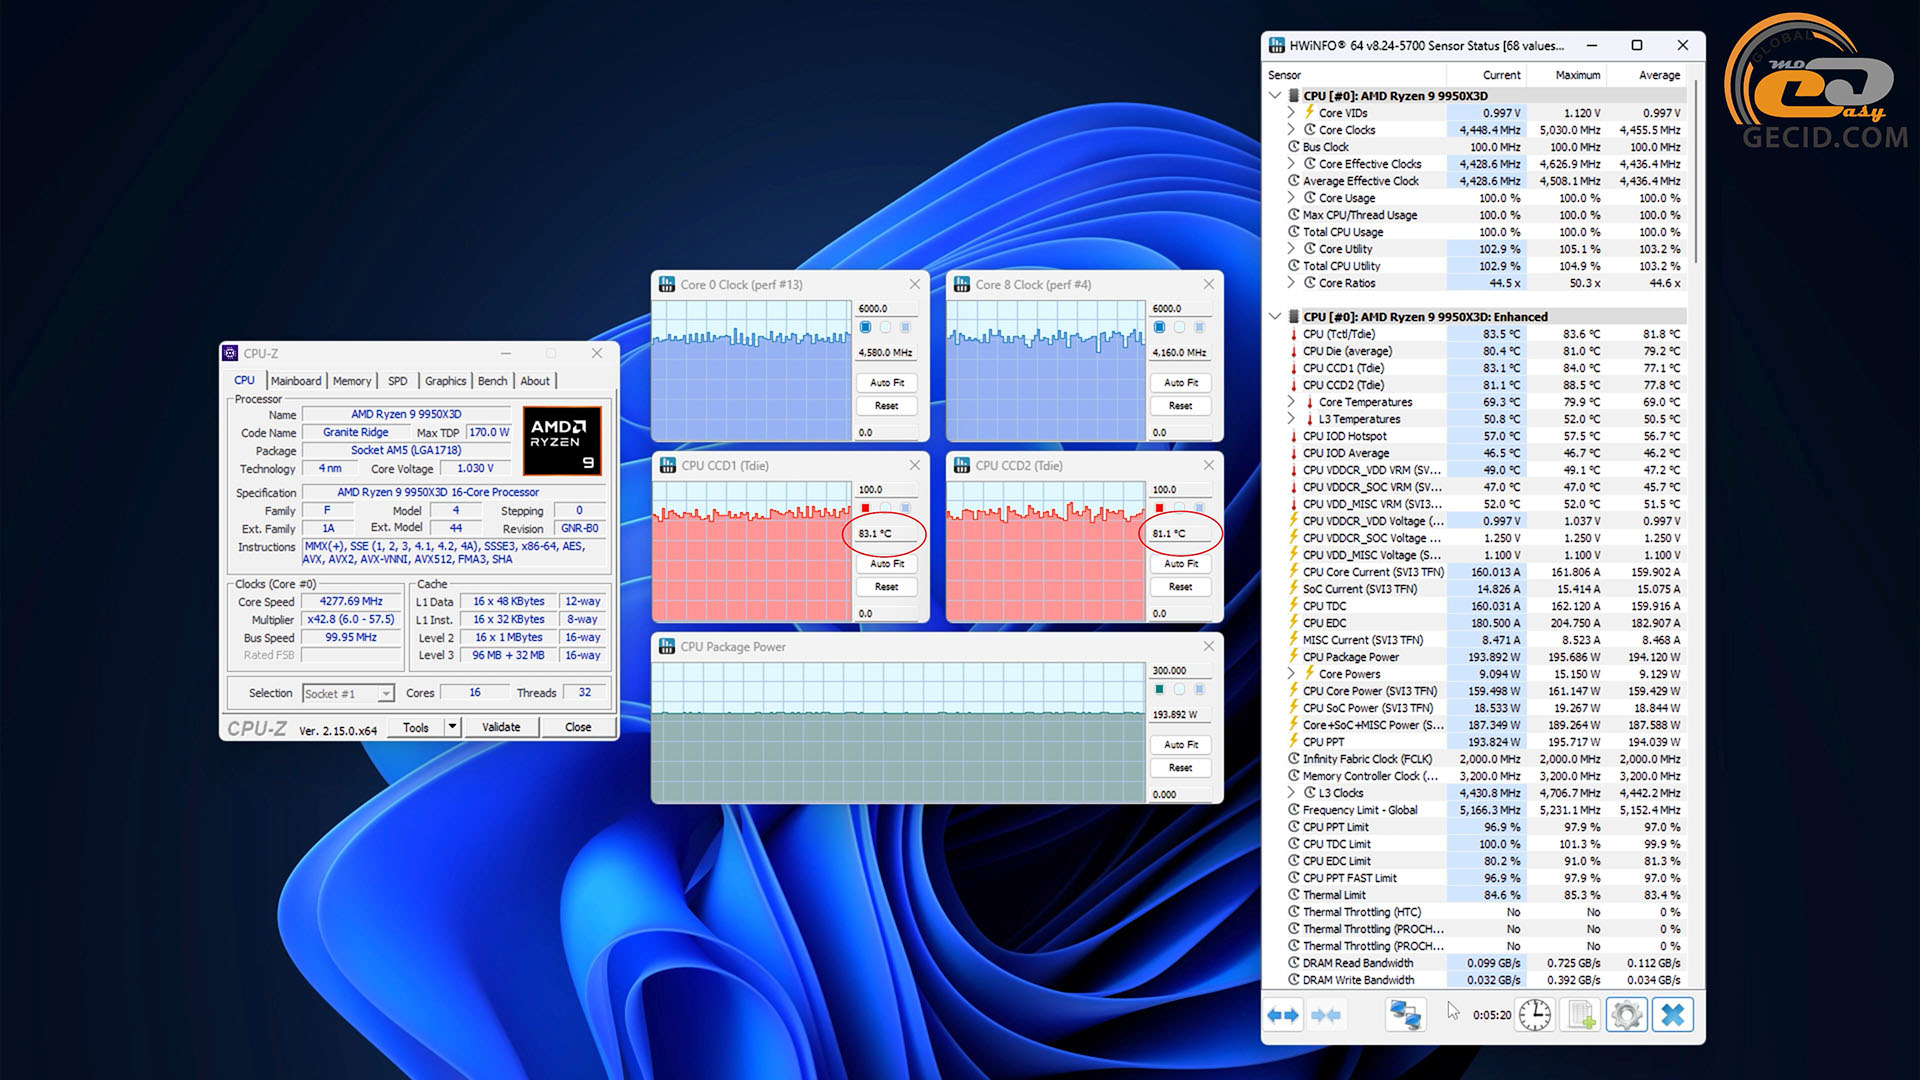
Task: Switch to the Memory tab in CPU-Z
Action: (352, 381)
